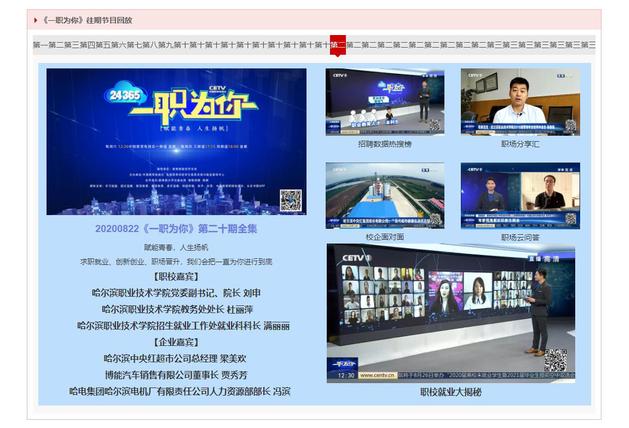Click www.cetv.cn ticker in large thumbnail
Viewport: 629px width, 428px height.
[377, 375]
